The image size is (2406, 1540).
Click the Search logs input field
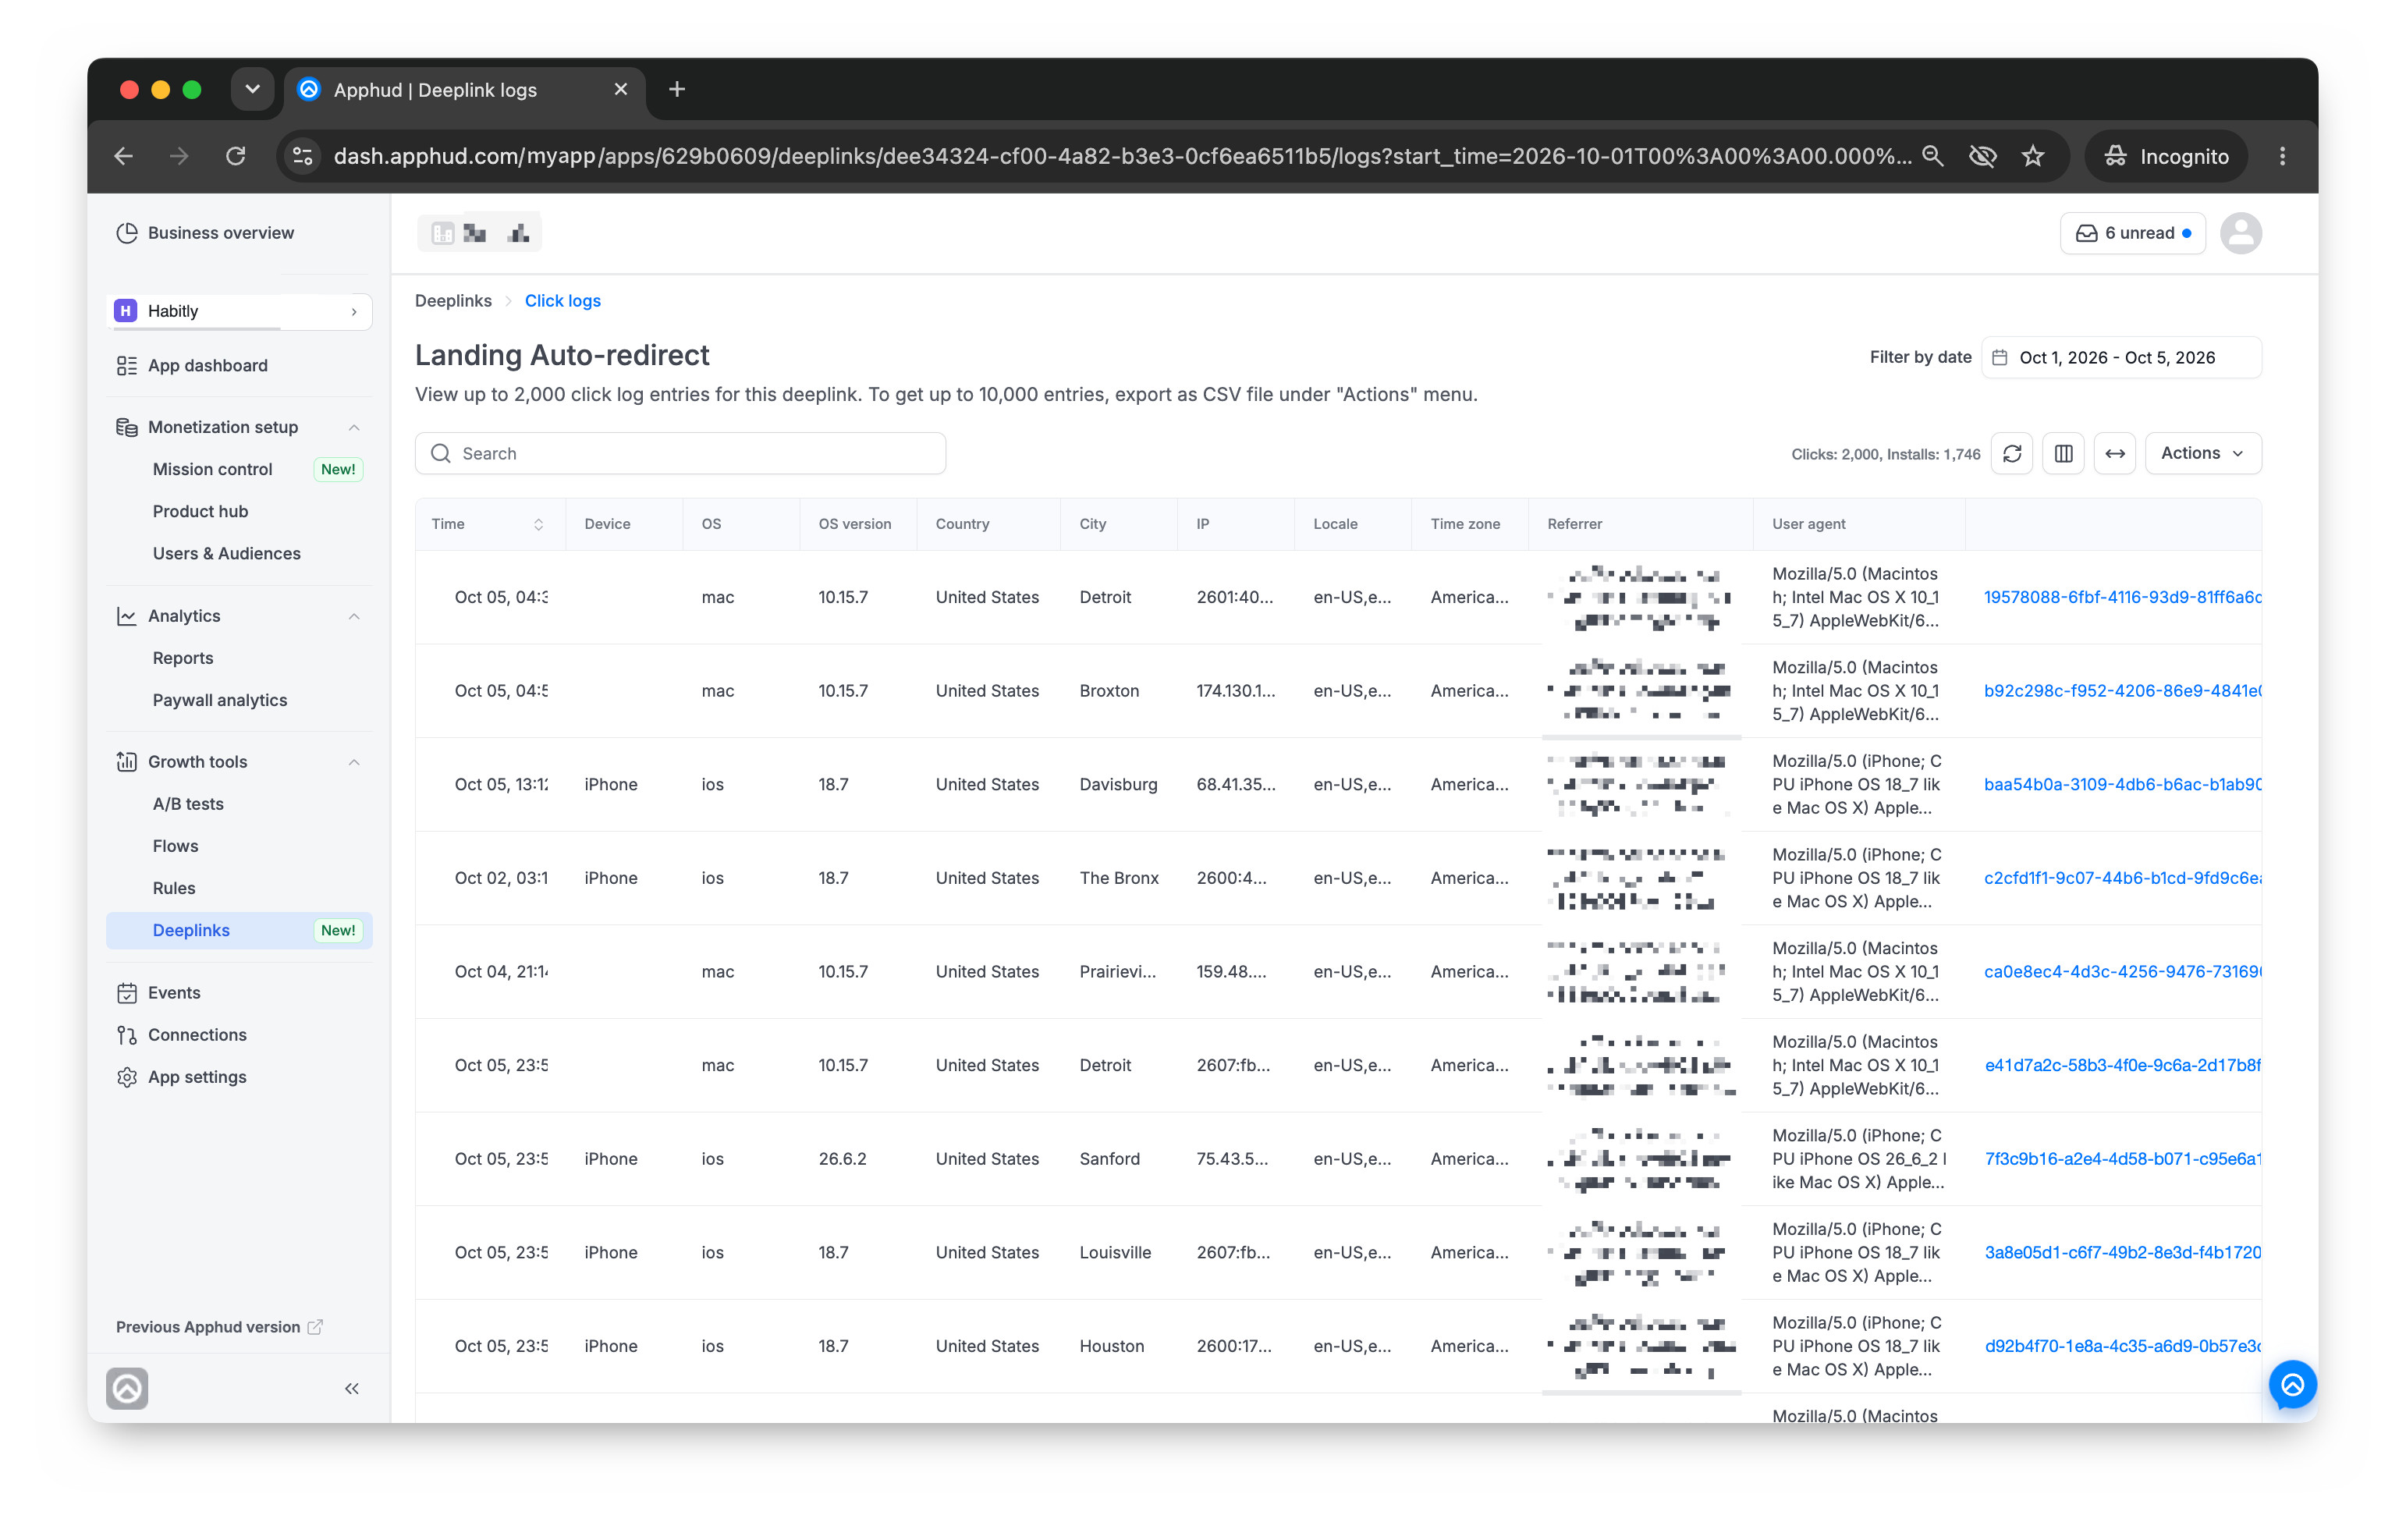pyautogui.click(x=680, y=453)
